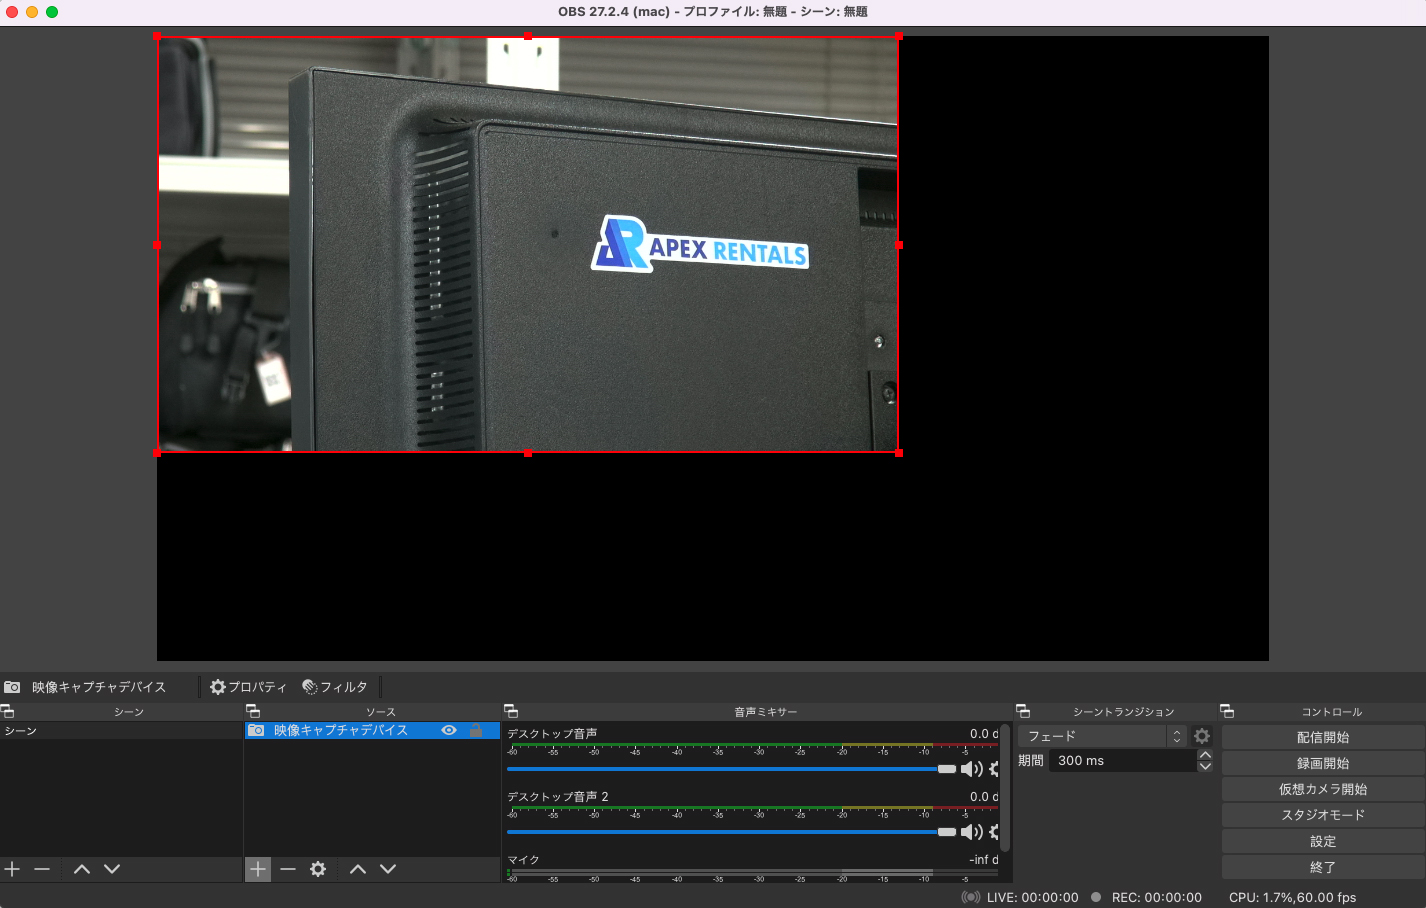
Task: Open source properties gear in ソース panel footer
Action: (x=318, y=869)
